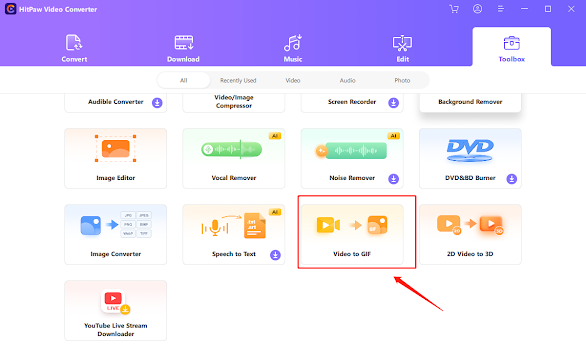Show only Video tools
Image resolution: width=586 pixels, height=361 pixels.
click(293, 80)
